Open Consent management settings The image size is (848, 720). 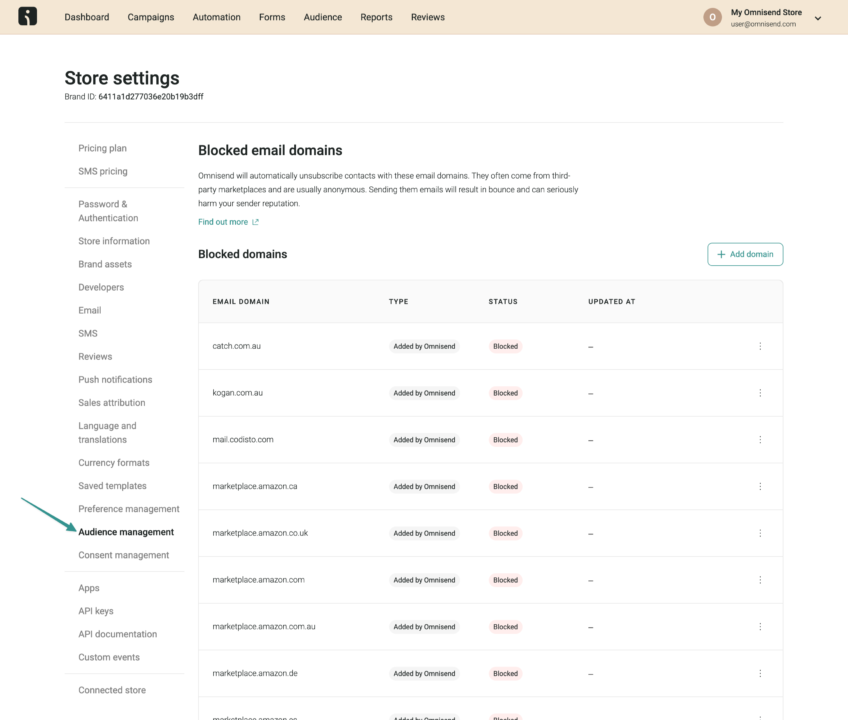tap(123, 556)
